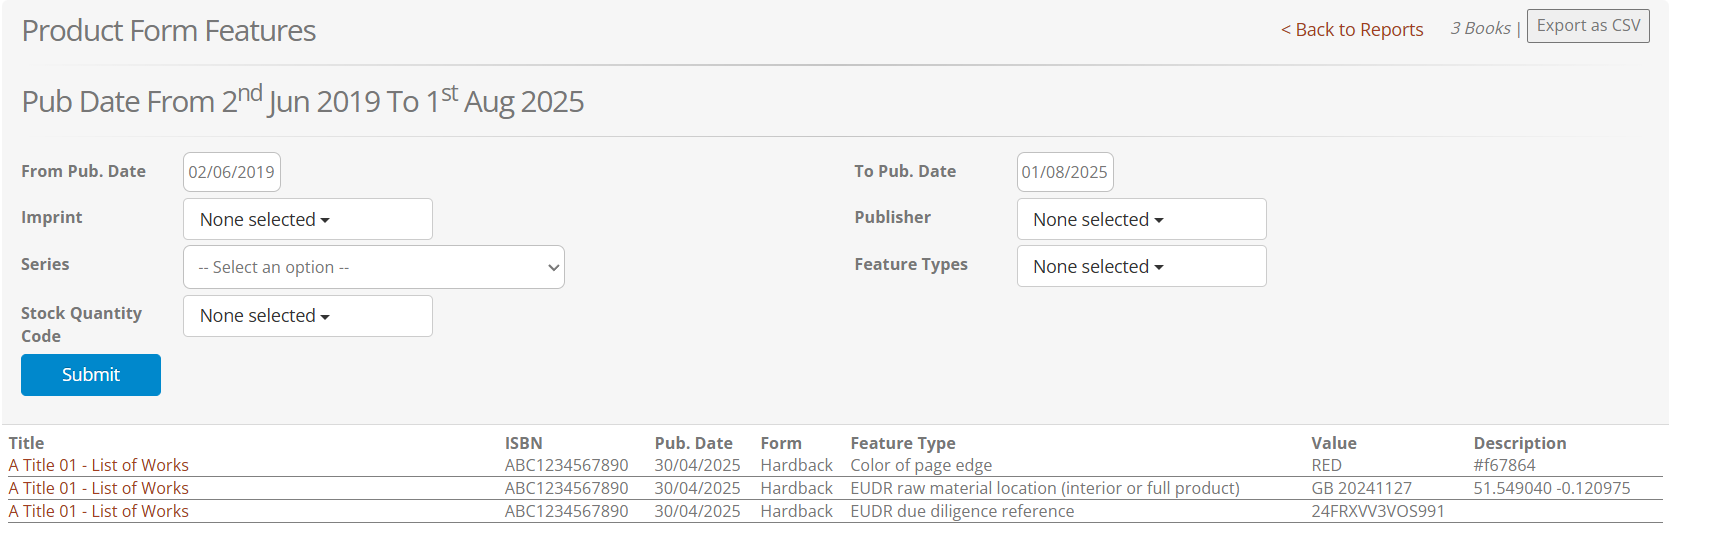Open title link in Color of page edge row
1726x539 pixels.
point(99,465)
